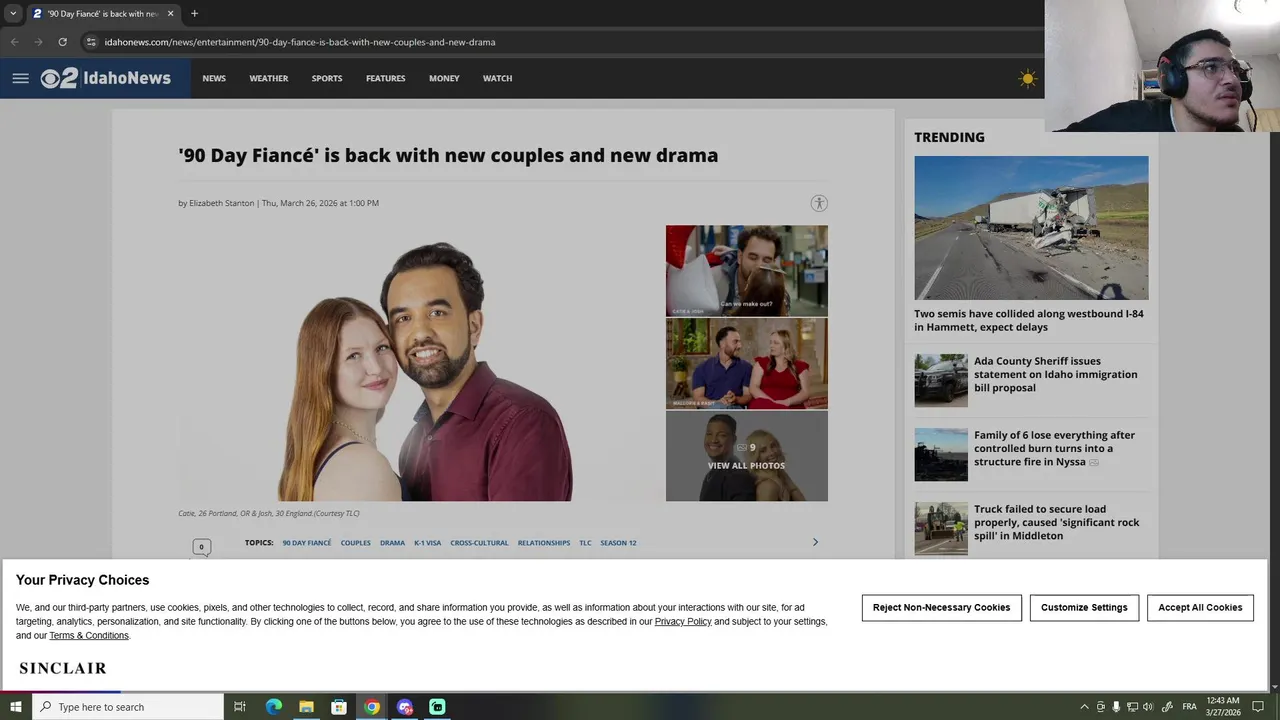Click the 90 DAY FIANCÉ topic tag

tap(307, 543)
